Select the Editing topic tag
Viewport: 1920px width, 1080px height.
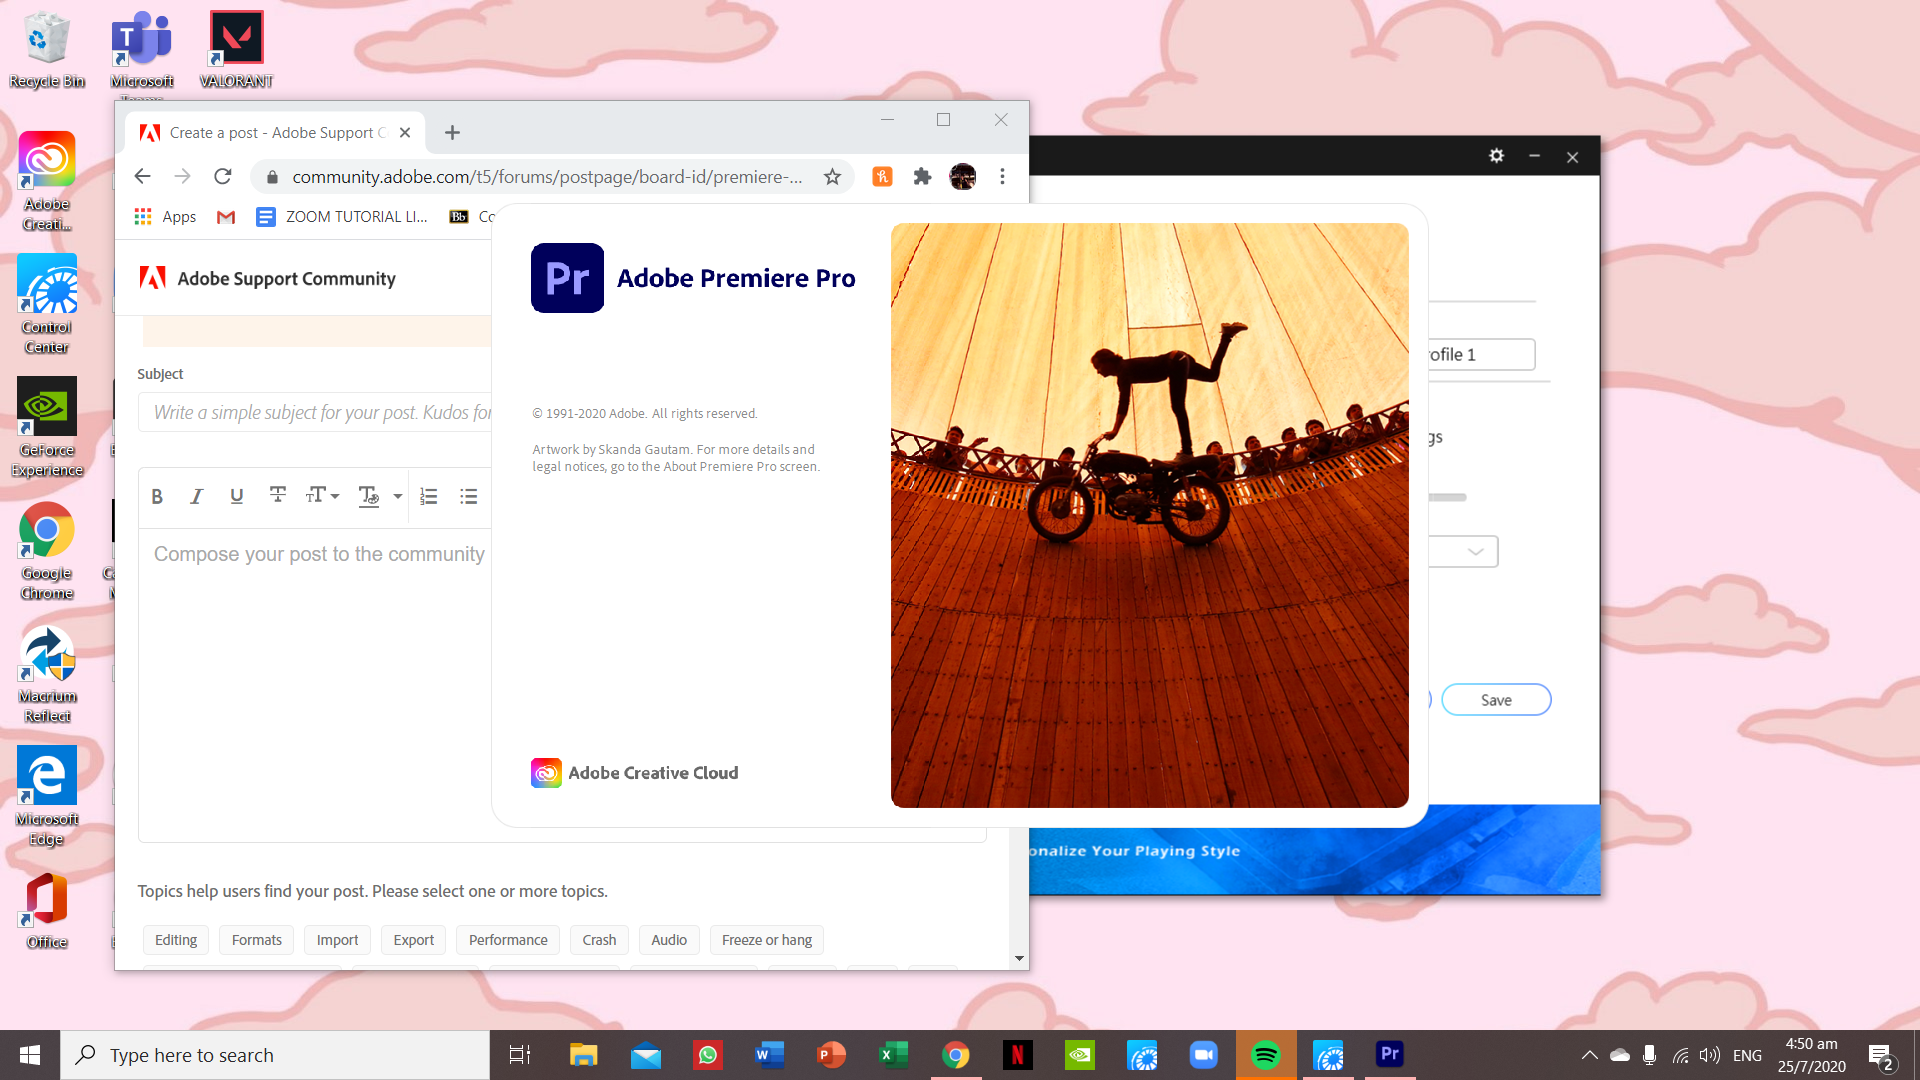click(176, 940)
